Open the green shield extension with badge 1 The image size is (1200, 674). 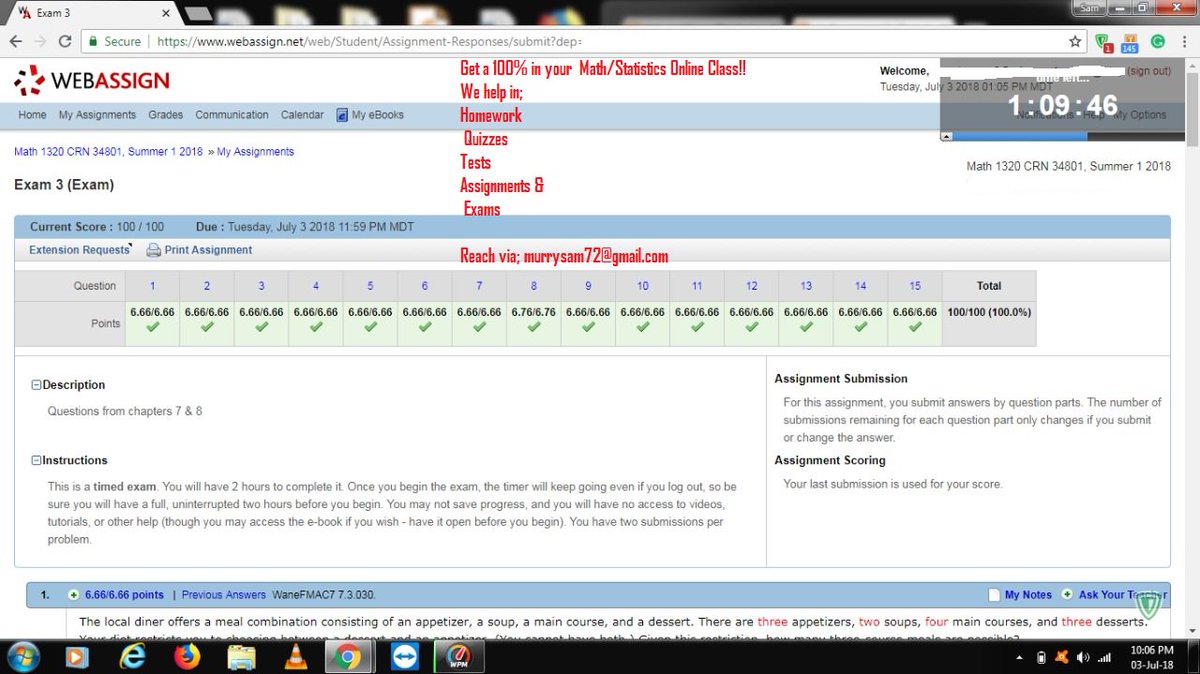coord(1103,42)
